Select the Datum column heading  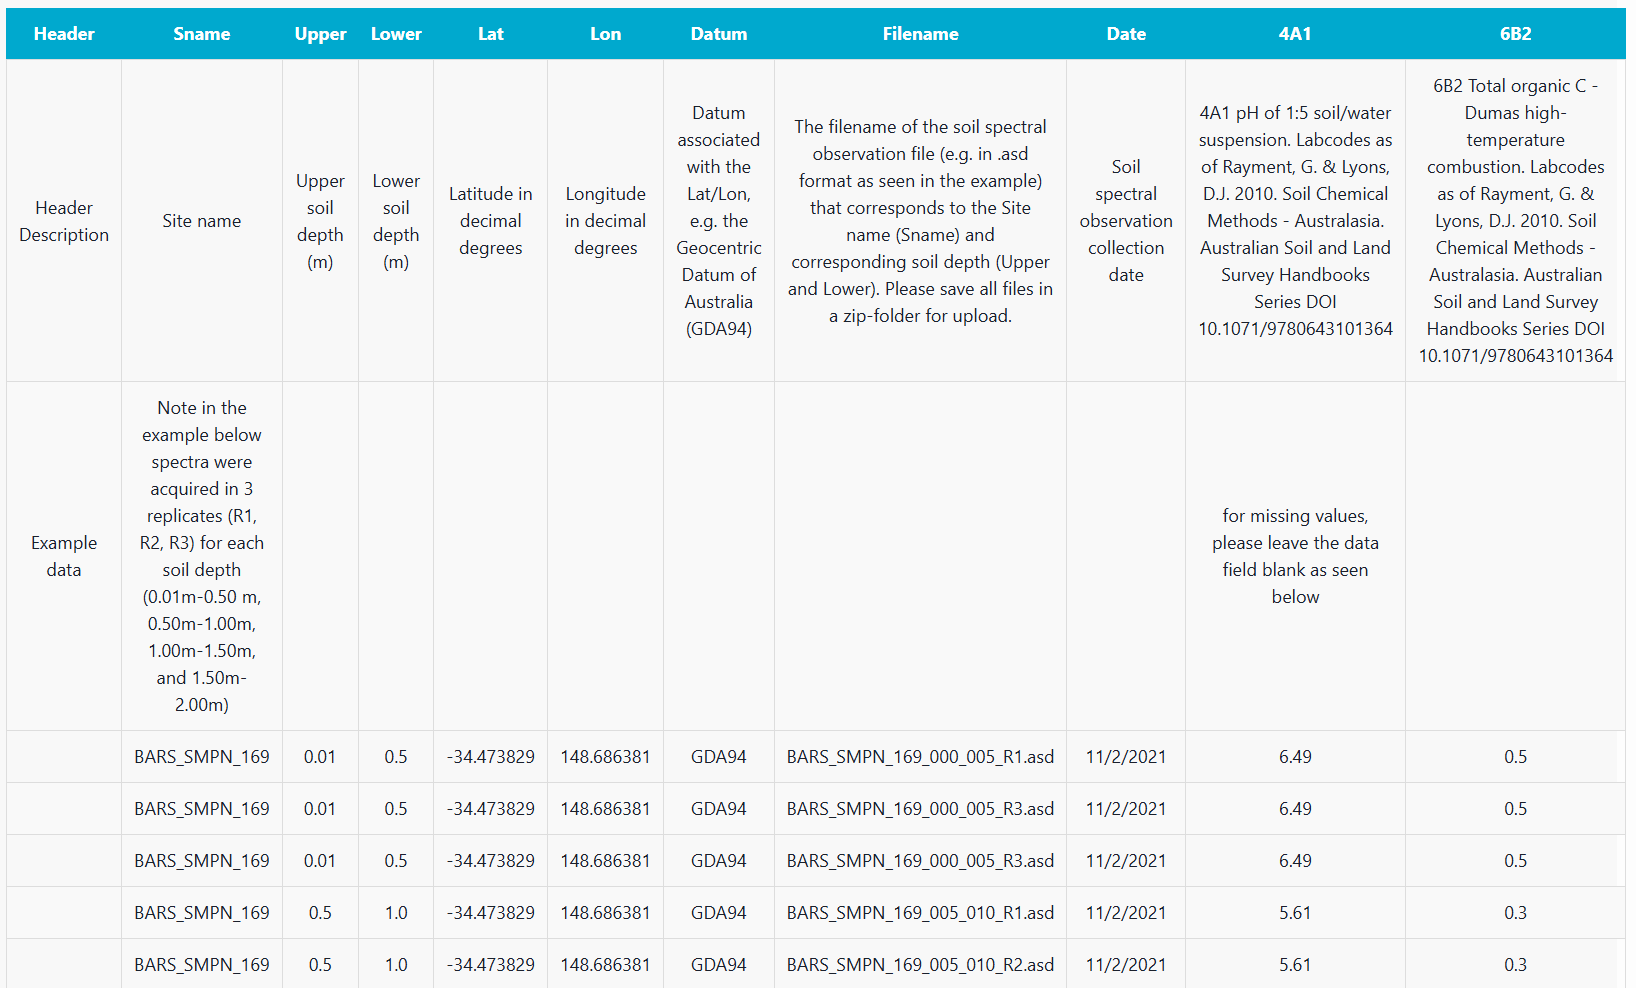[719, 34]
